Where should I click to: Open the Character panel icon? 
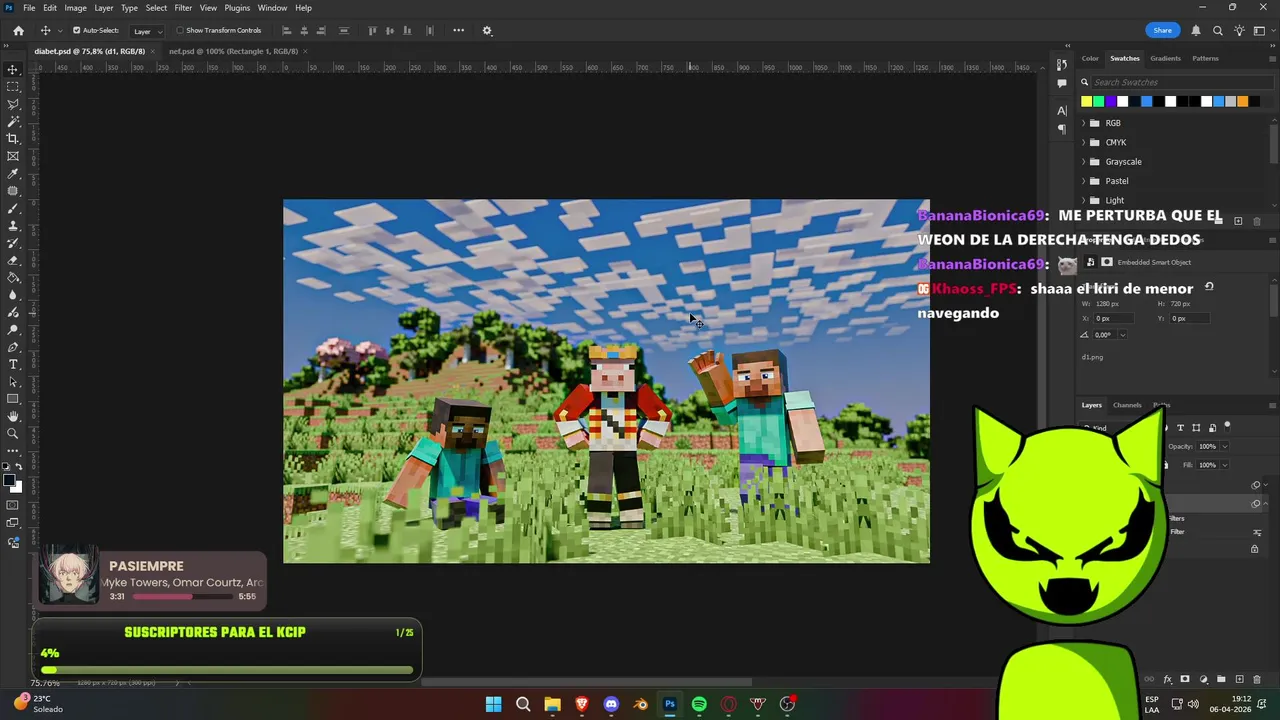click(1062, 111)
